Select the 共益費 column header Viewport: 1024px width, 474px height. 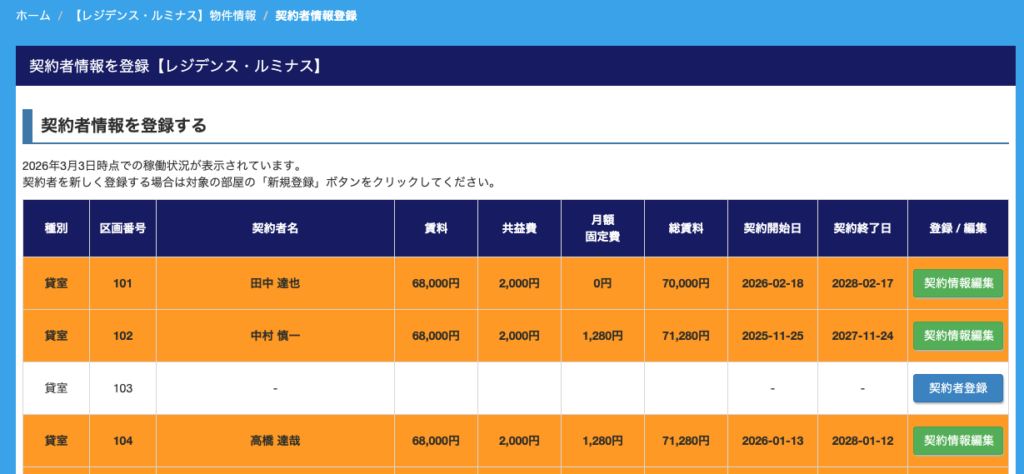pos(519,228)
